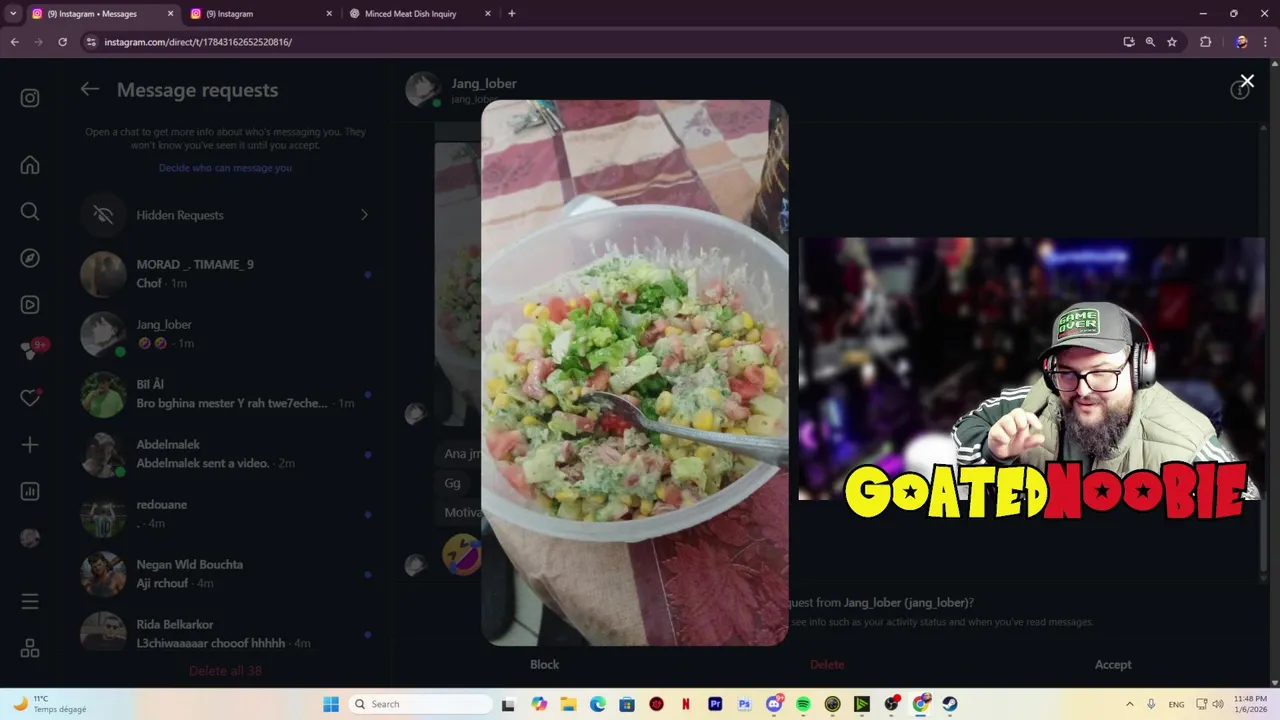Open Premiere Pro from taskbar
This screenshot has width=1280, height=720.
(715, 704)
